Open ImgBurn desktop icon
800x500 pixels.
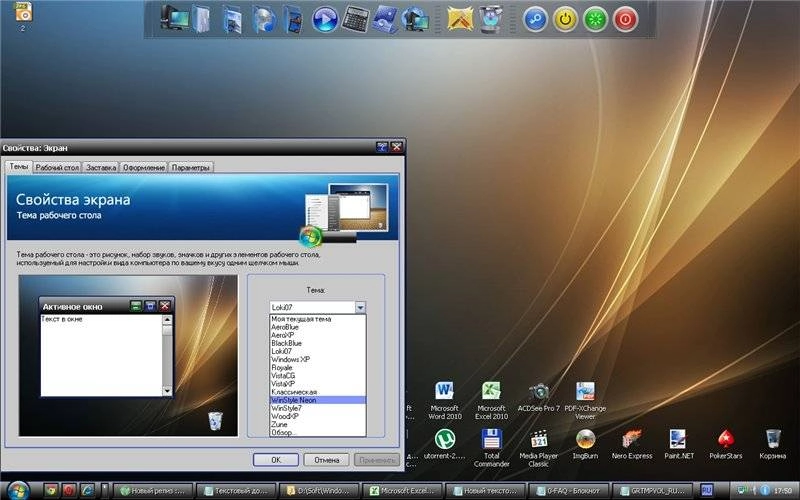585,444
